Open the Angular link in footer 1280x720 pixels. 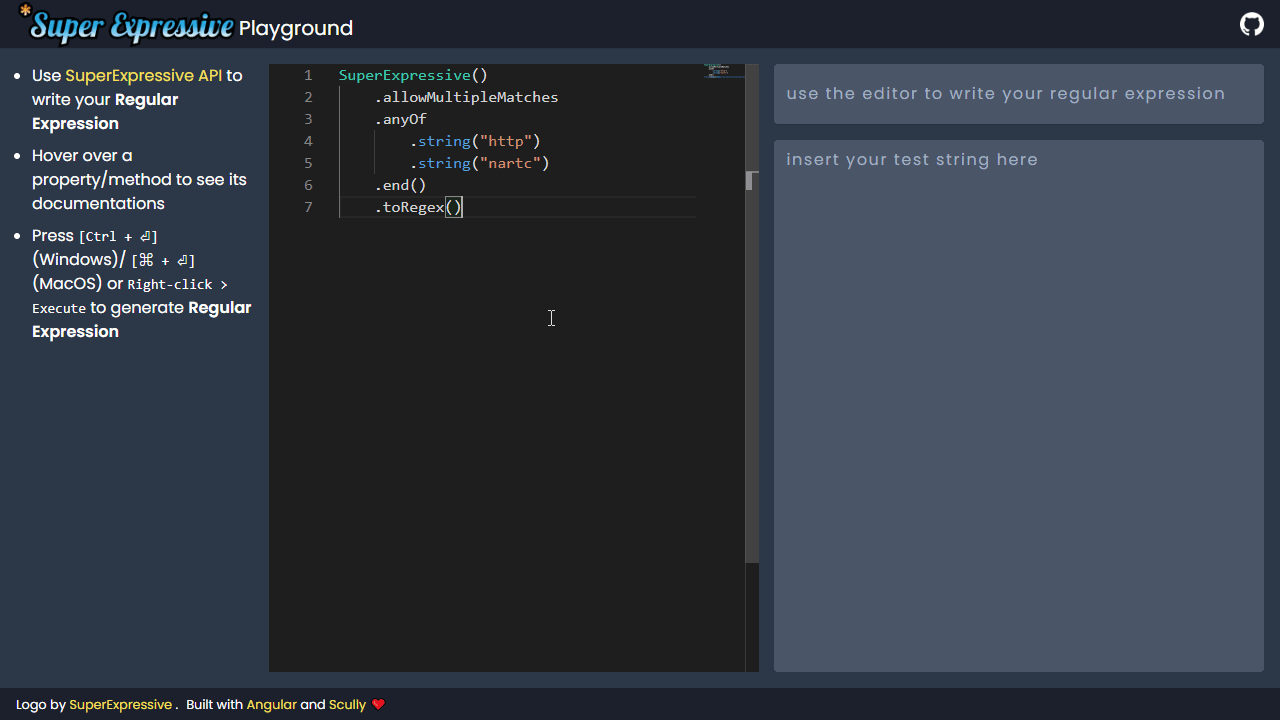pos(272,704)
